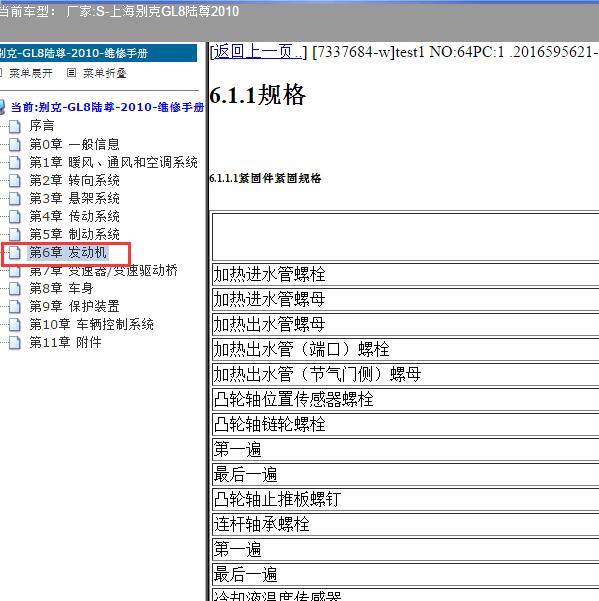Open 第4章 传动系统 chapter
The image size is (599, 601).
click(74, 216)
